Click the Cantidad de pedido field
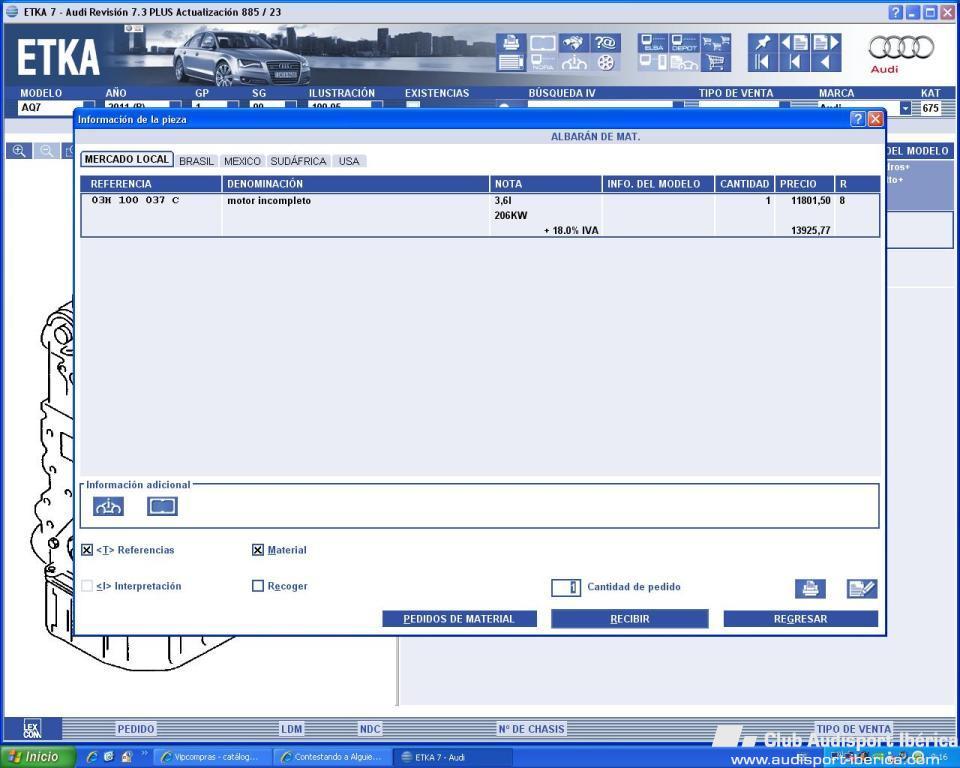960x768 pixels. [566, 587]
